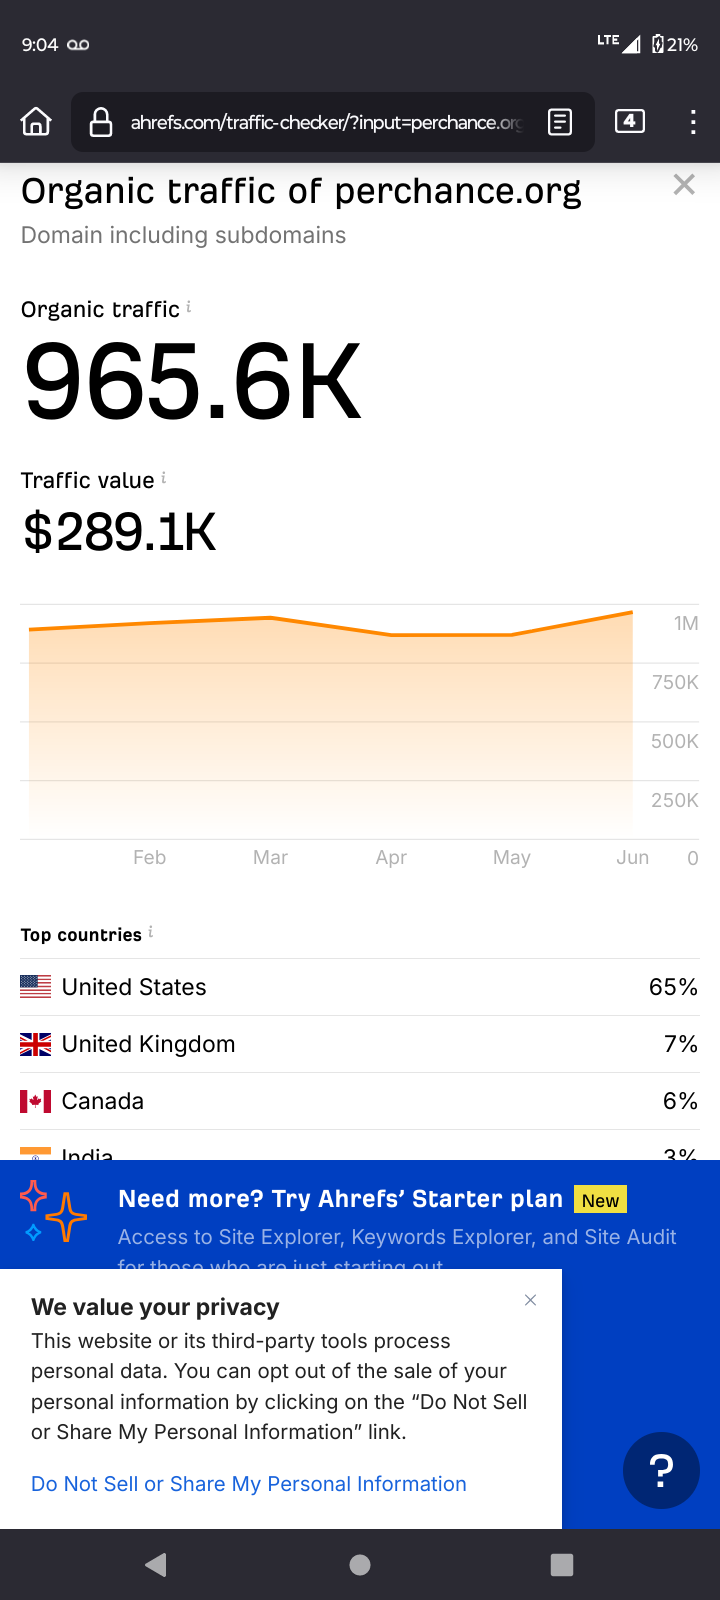
Task: Open the help question mark button
Action: [661, 1470]
